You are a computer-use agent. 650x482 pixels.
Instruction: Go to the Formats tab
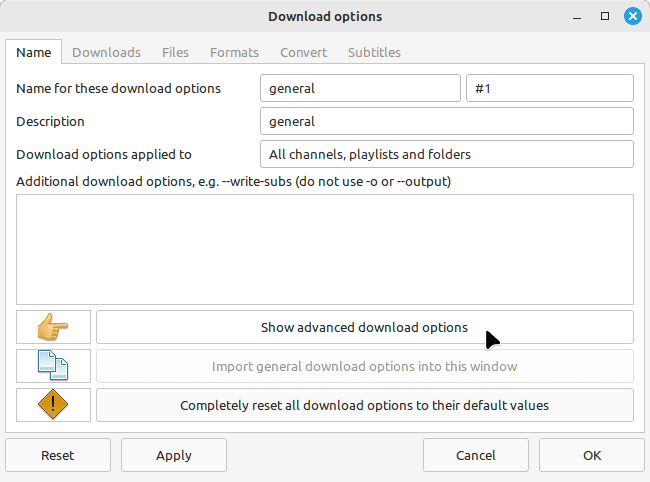click(234, 52)
